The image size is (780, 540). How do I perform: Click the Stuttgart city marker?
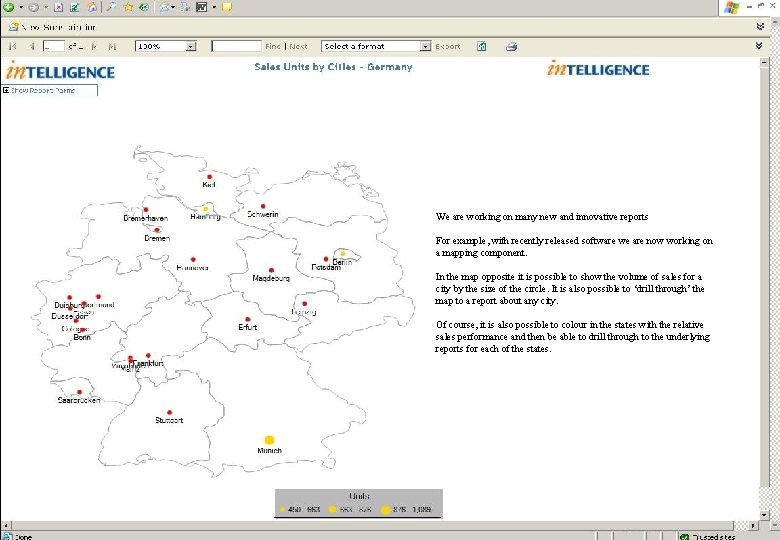pos(169,412)
